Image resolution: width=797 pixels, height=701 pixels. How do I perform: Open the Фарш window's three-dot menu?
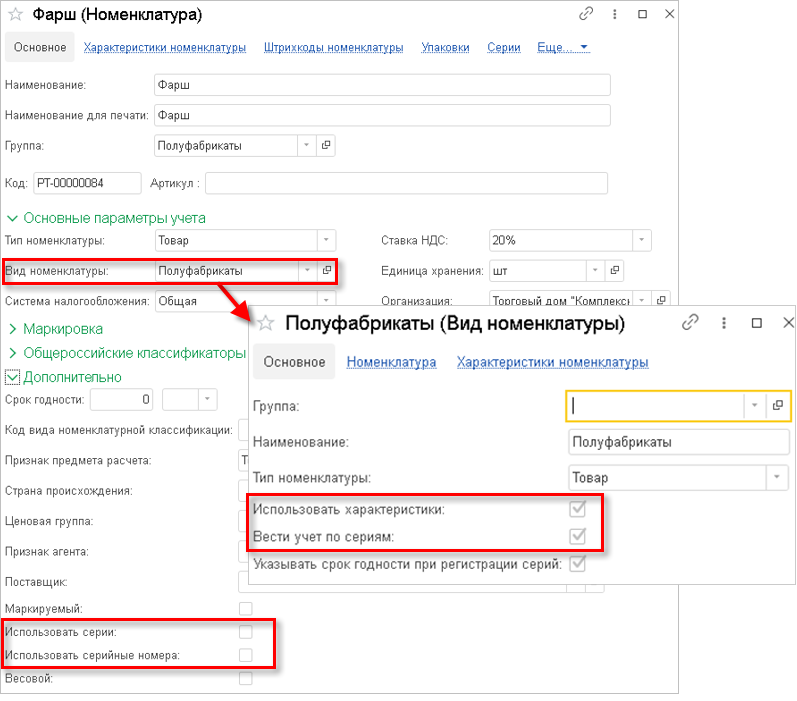click(x=613, y=15)
